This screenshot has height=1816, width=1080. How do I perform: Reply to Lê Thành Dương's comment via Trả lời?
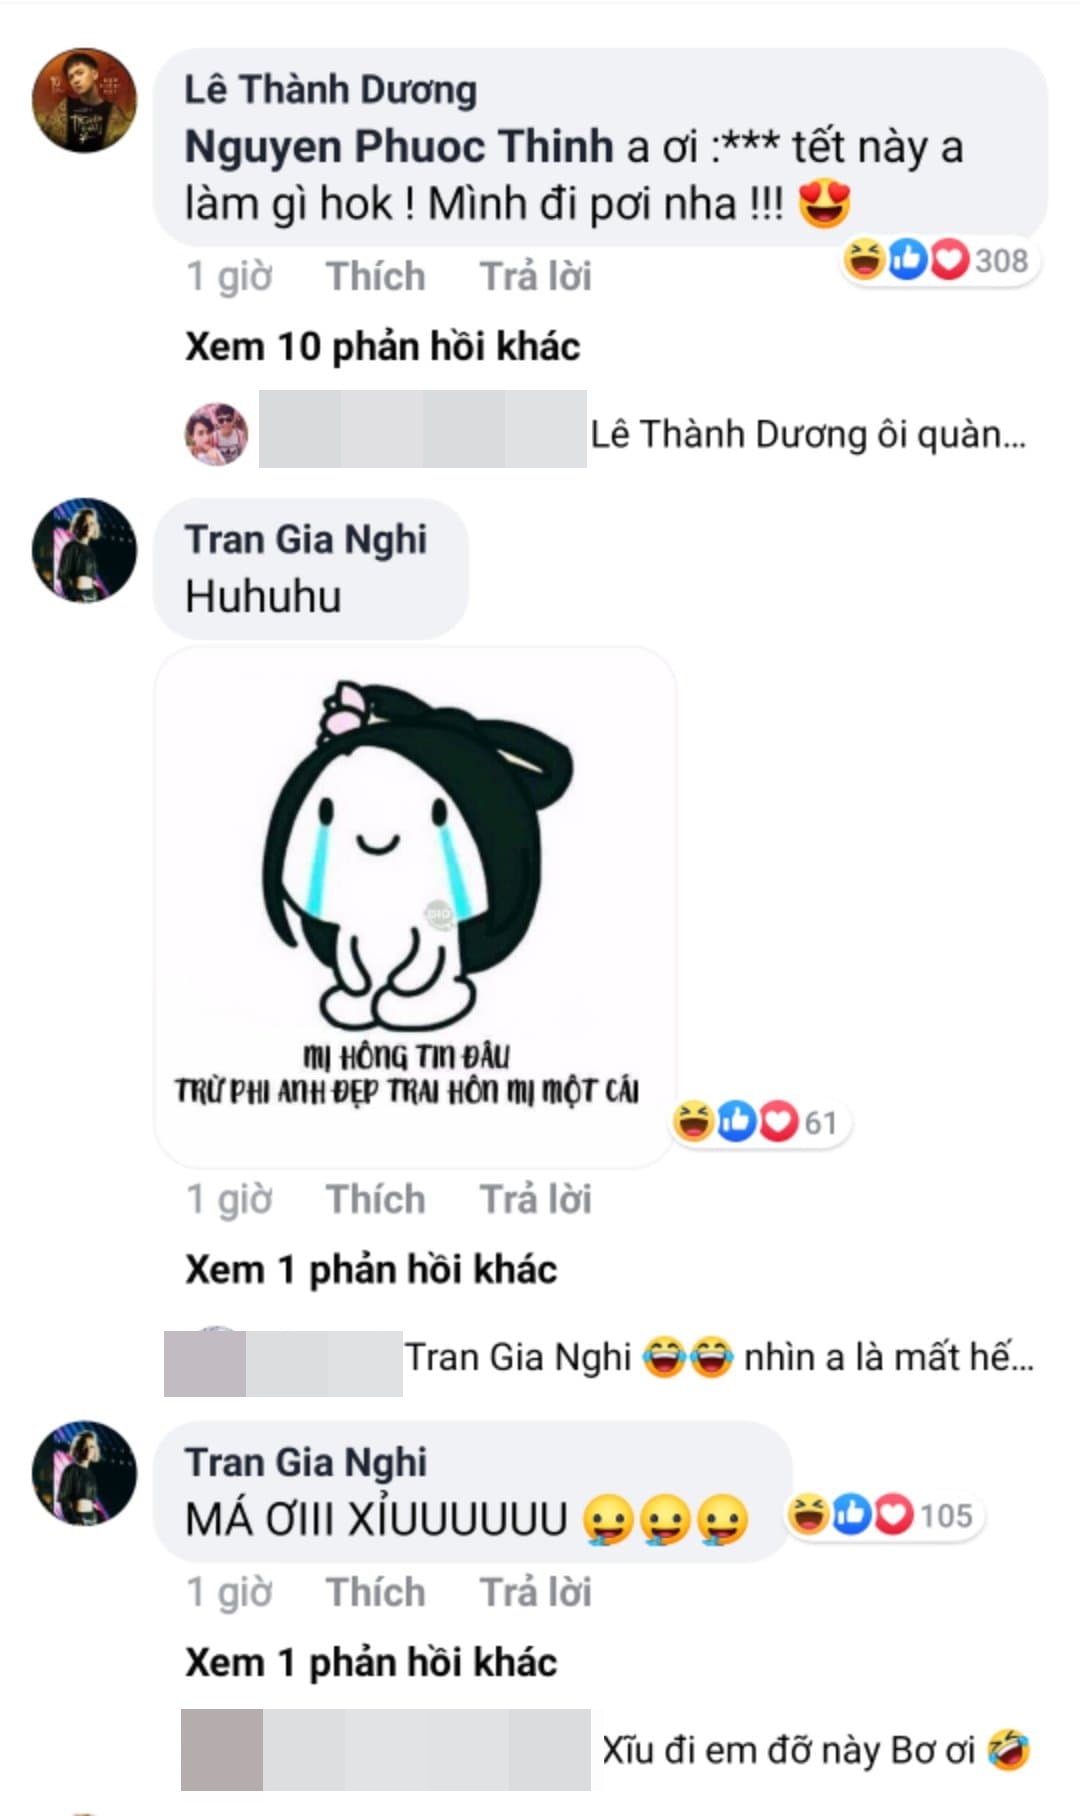[x=536, y=276]
